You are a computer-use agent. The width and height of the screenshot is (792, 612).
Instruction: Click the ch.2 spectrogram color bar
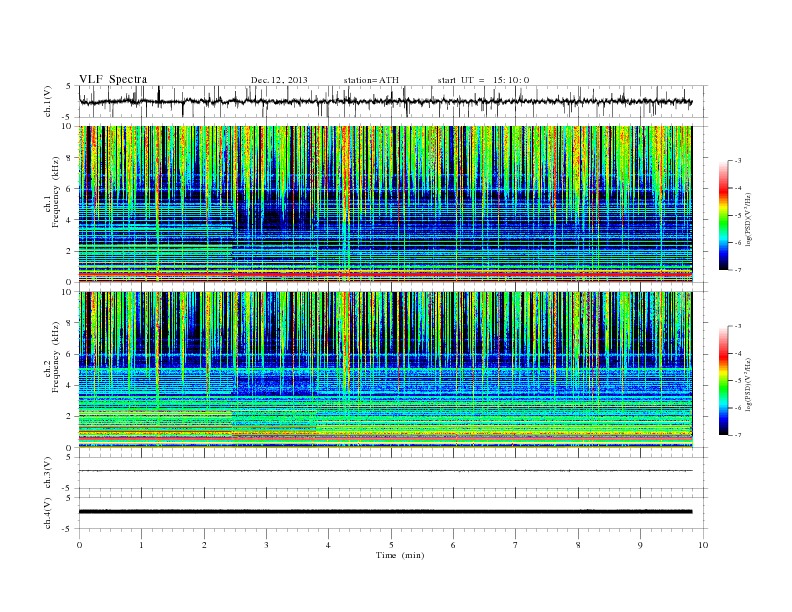(x=724, y=380)
